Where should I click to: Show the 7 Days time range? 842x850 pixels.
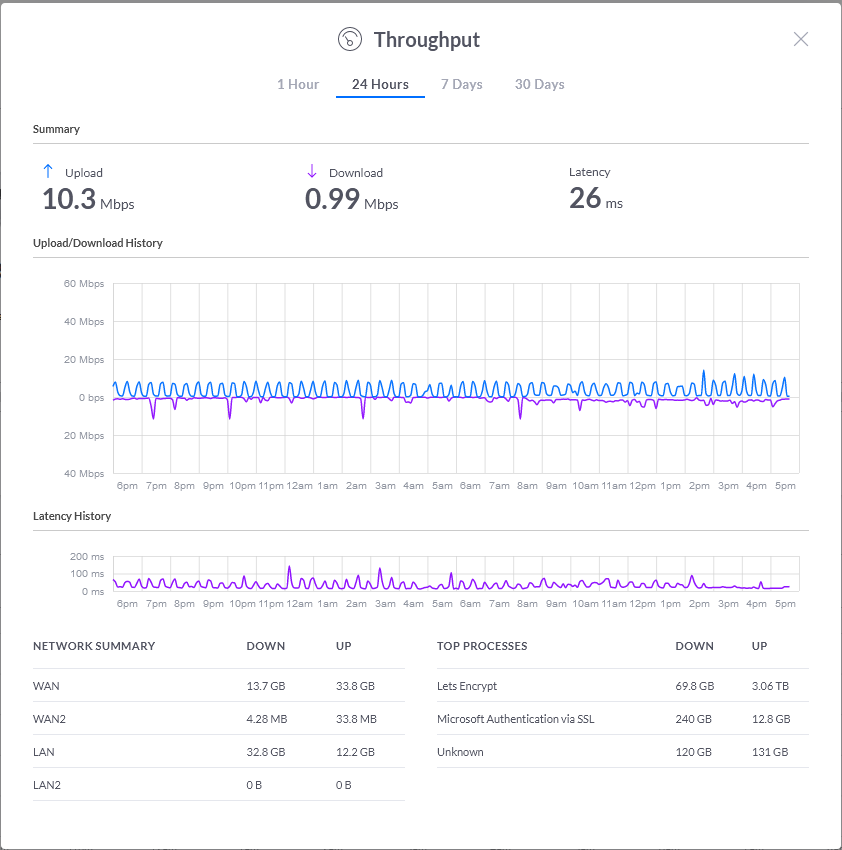click(462, 84)
